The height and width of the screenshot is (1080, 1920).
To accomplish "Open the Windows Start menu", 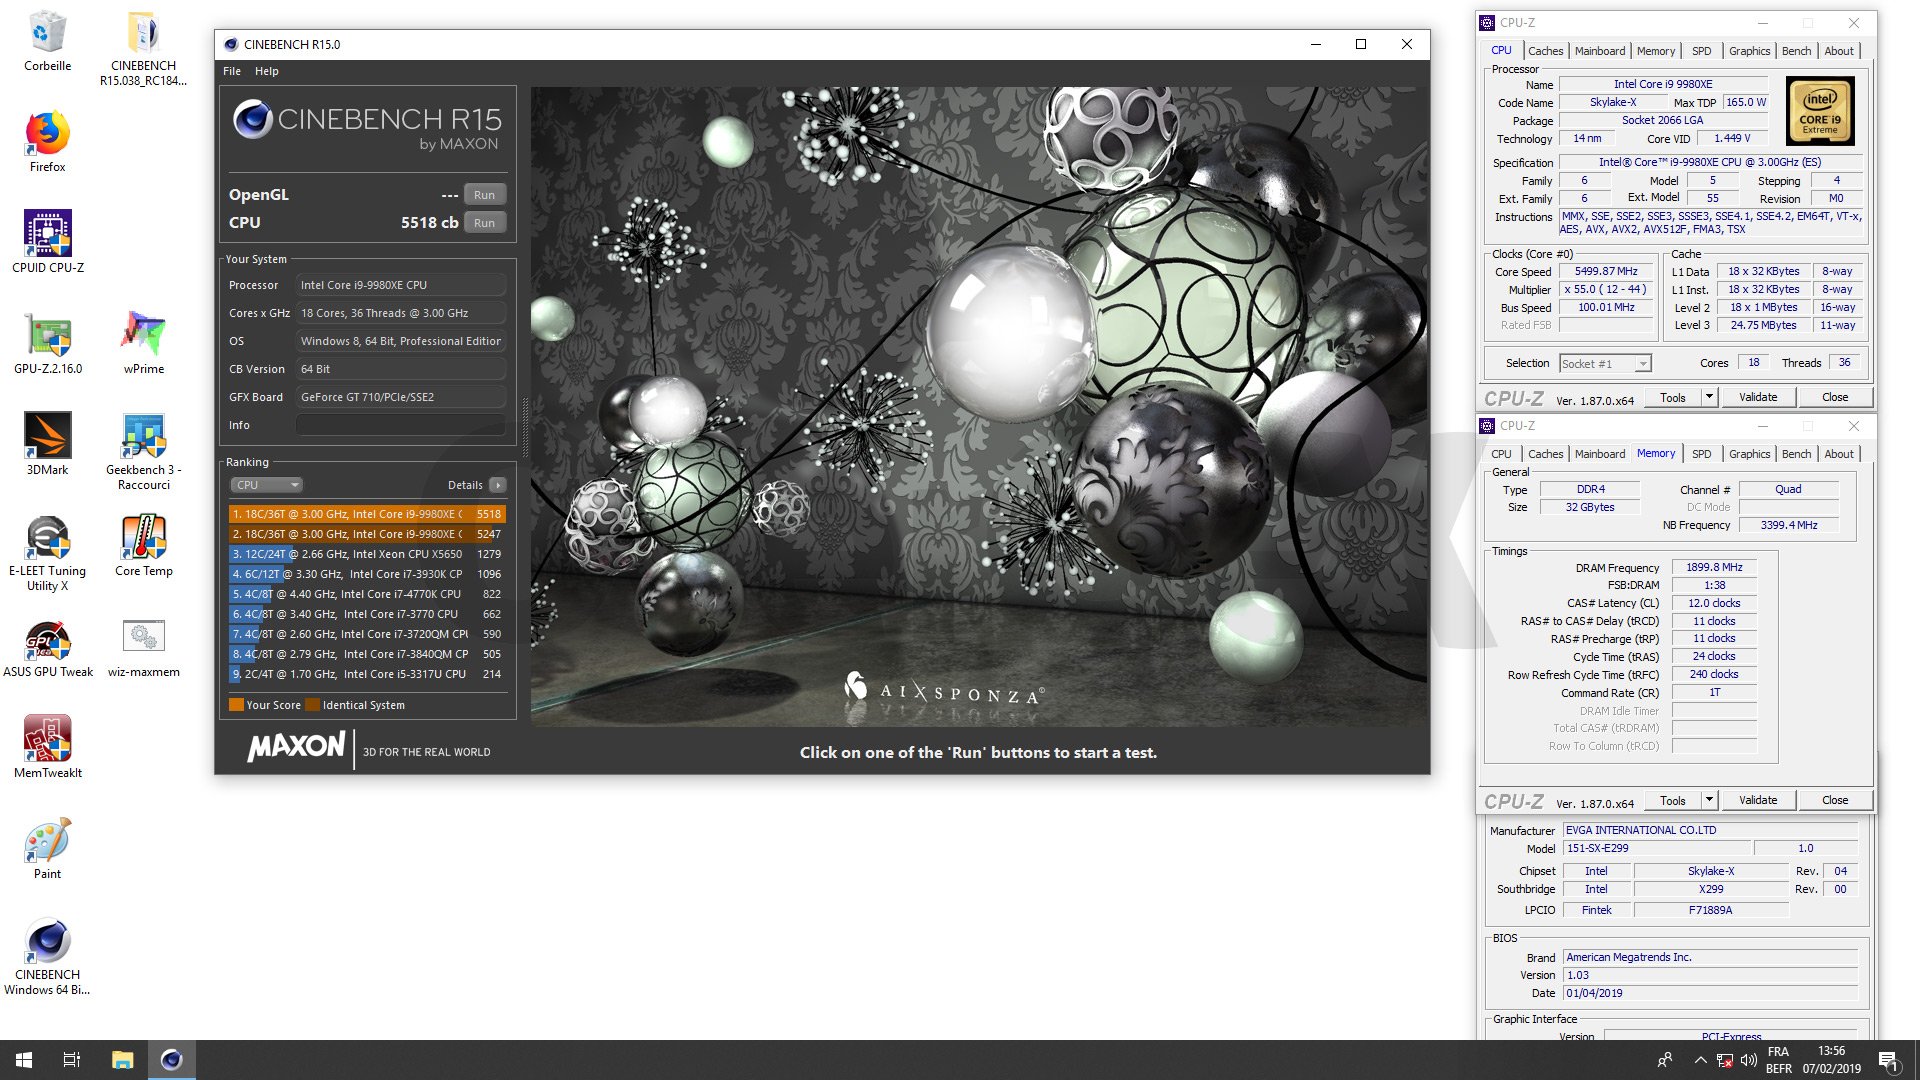I will pyautogui.click(x=24, y=1060).
